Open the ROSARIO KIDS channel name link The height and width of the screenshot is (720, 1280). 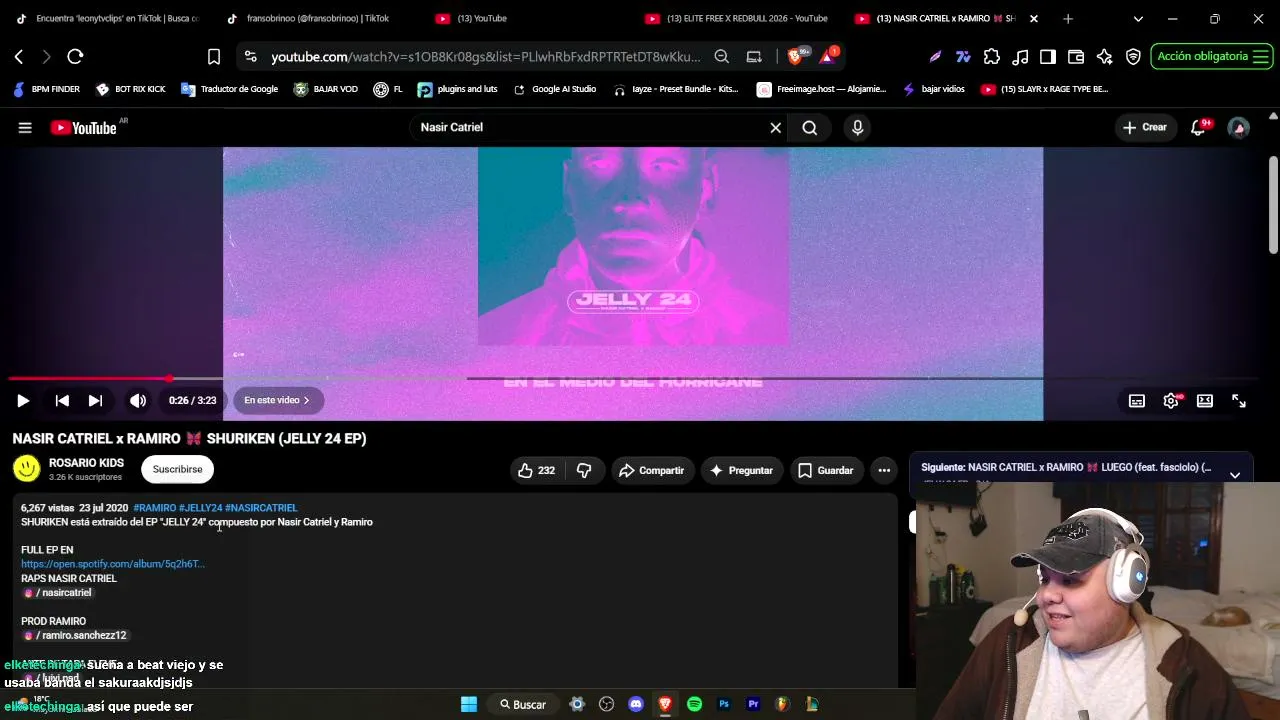(86, 463)
